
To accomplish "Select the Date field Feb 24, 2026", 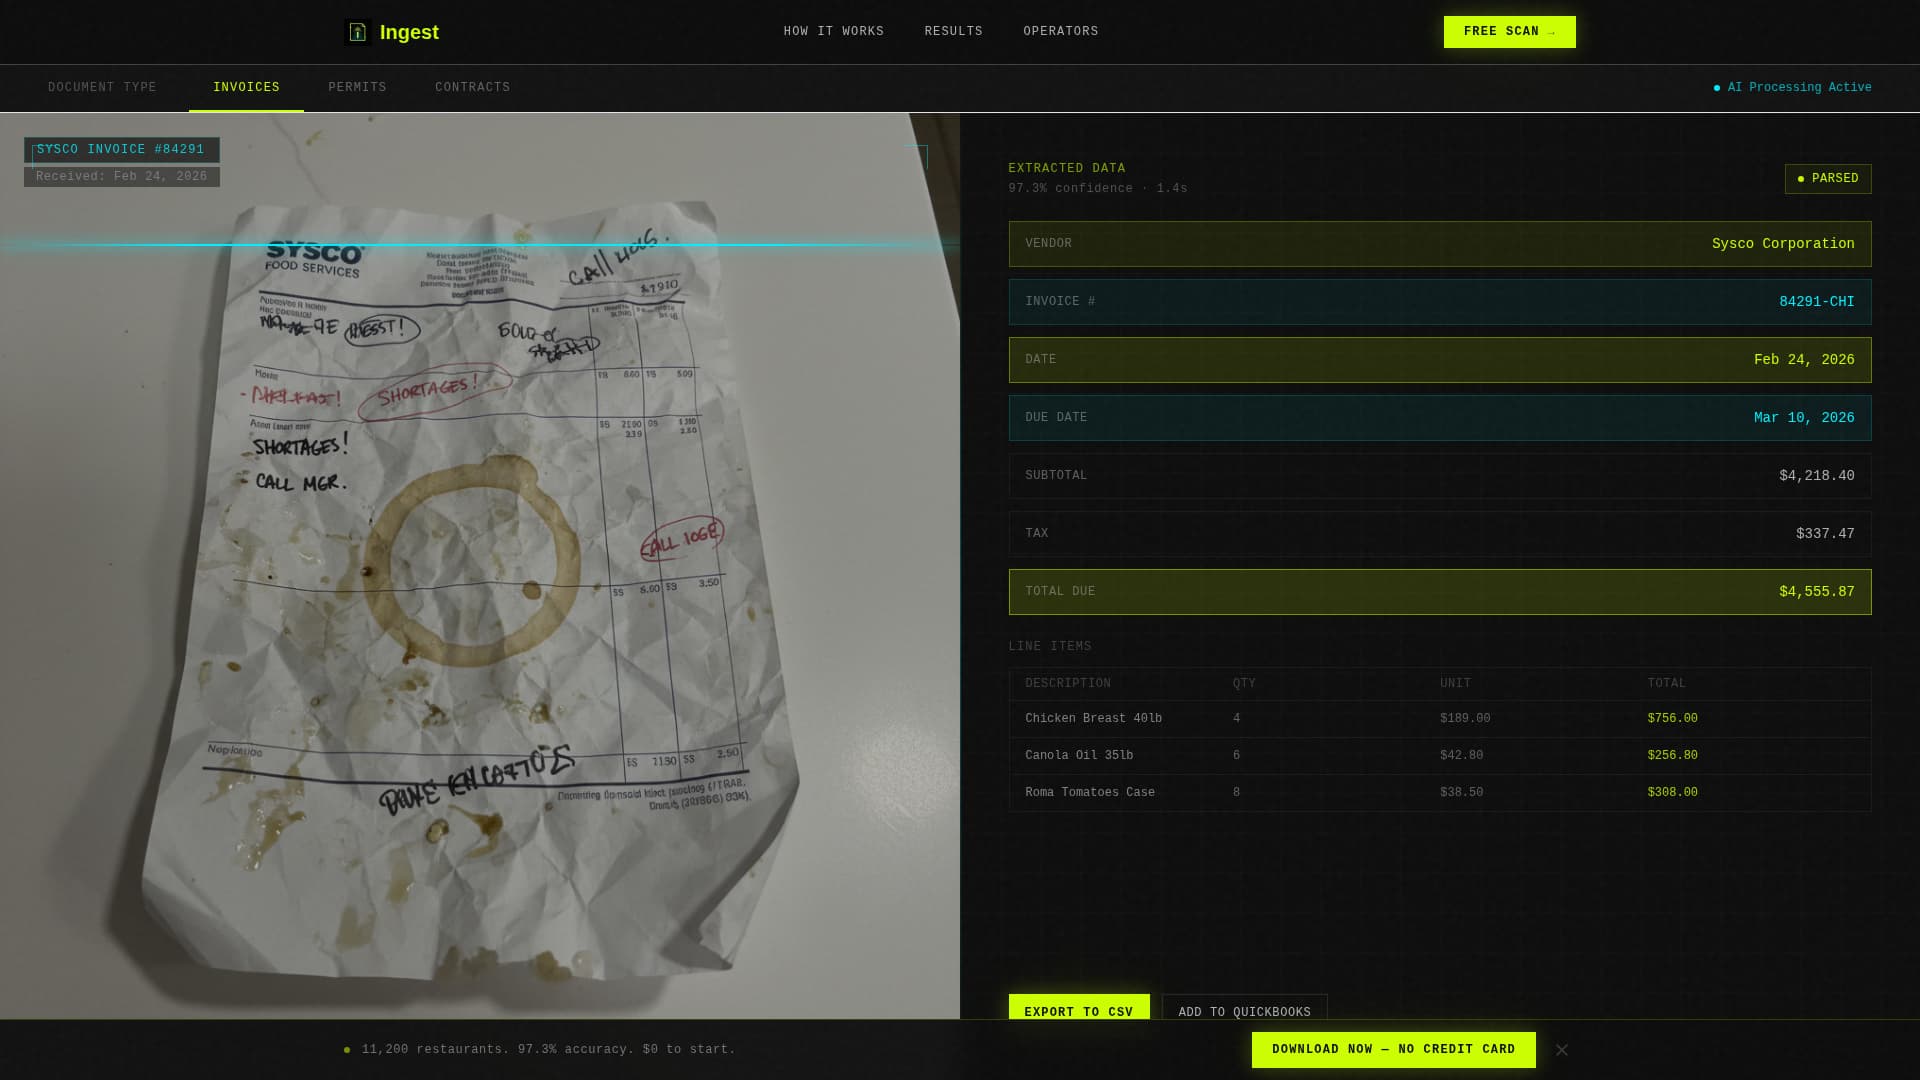I will pos(1440,360).
